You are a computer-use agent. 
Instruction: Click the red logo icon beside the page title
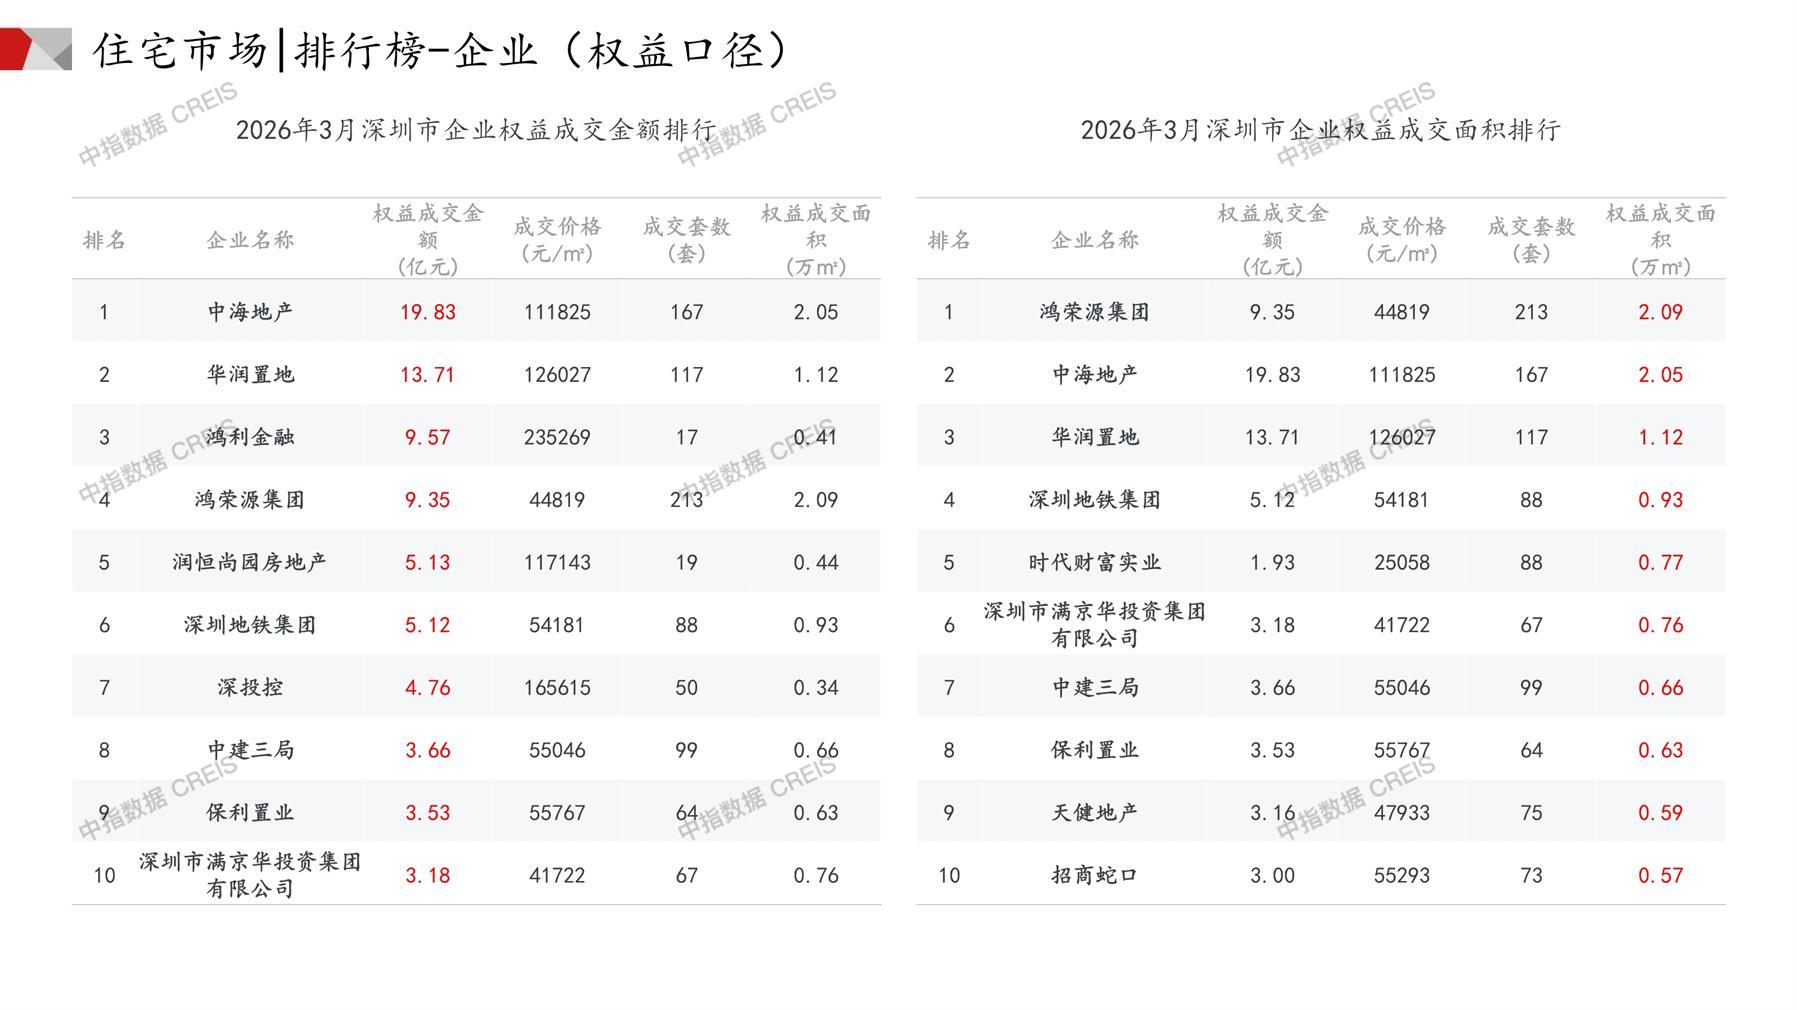click(35, 49)
